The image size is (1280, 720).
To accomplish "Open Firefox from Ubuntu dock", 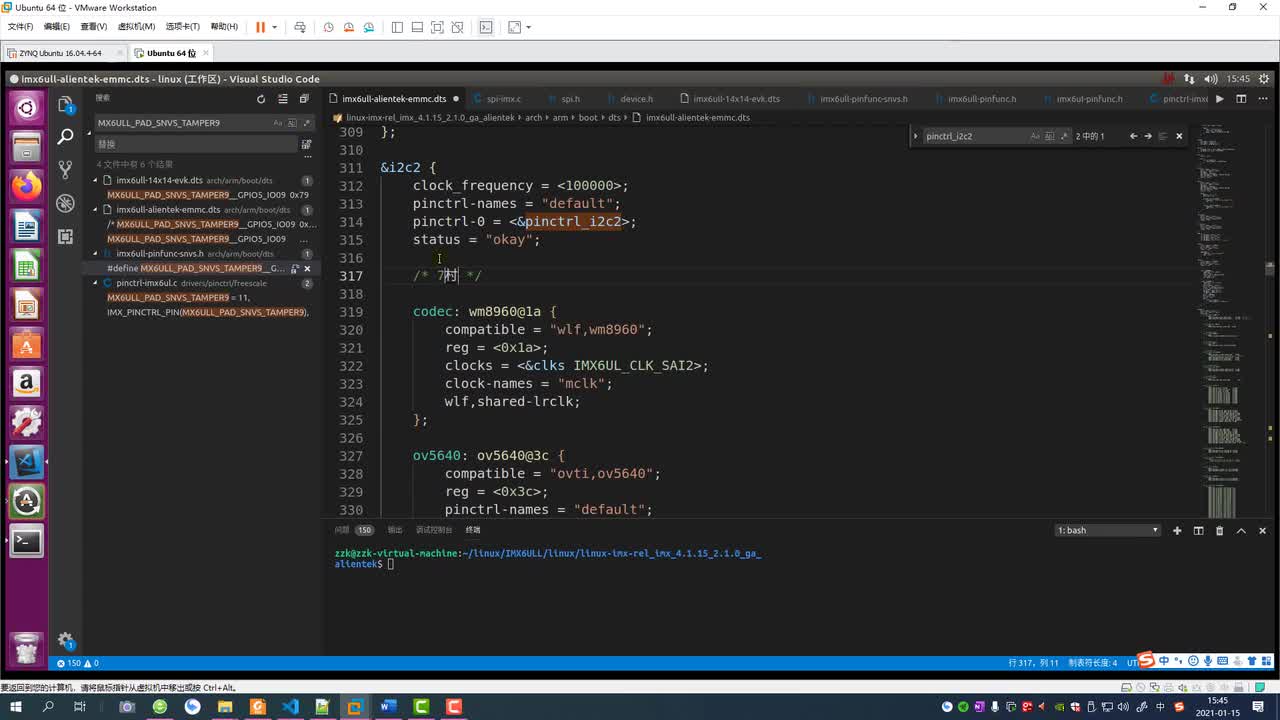I will [x=27, y=186].
